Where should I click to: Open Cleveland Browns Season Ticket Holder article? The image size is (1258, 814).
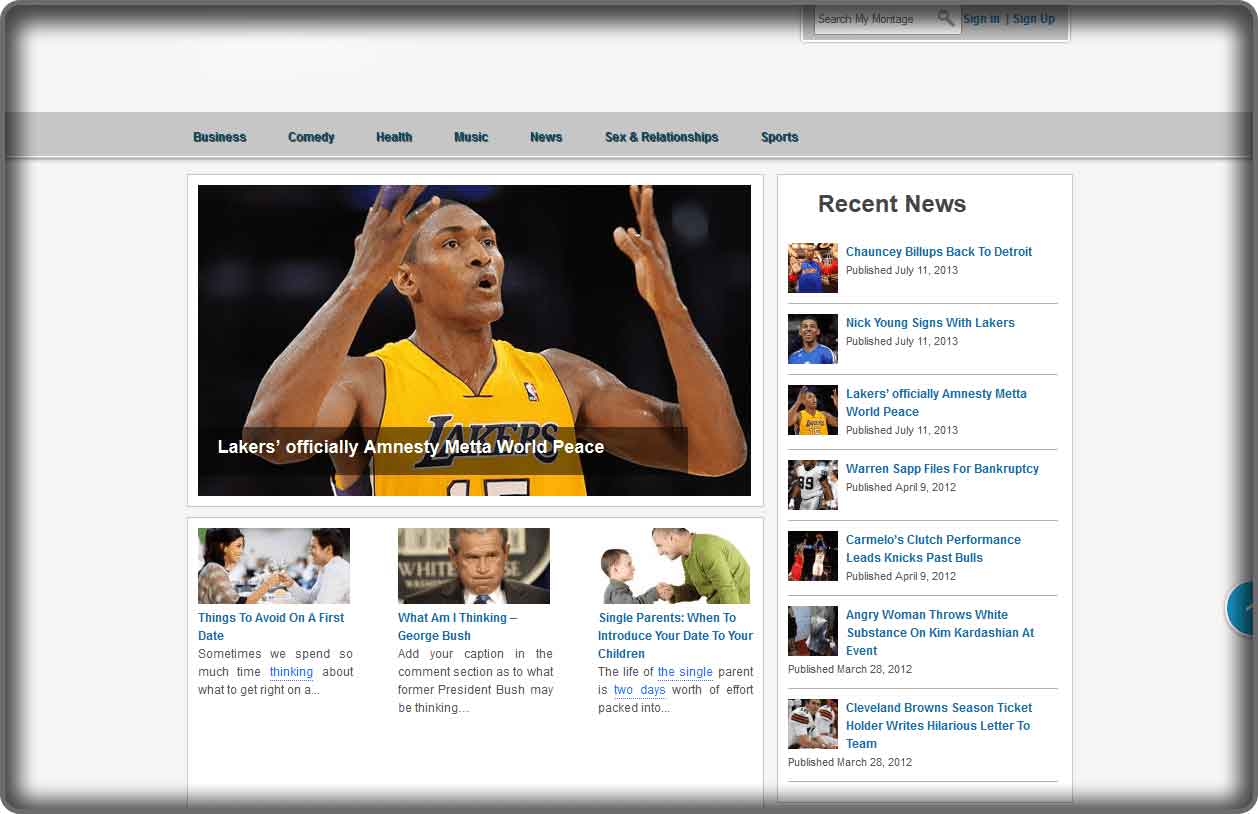(938, 725)
